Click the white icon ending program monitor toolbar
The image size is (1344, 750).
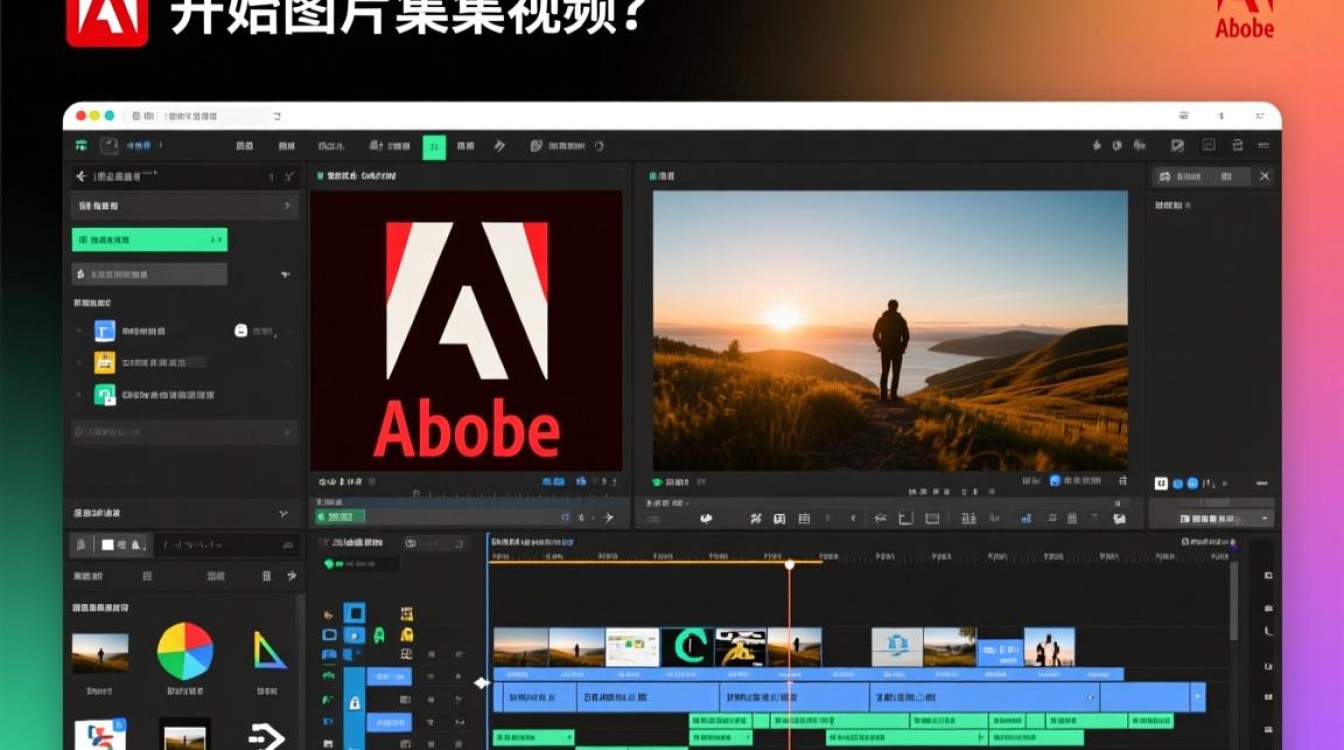[1119, 519]
